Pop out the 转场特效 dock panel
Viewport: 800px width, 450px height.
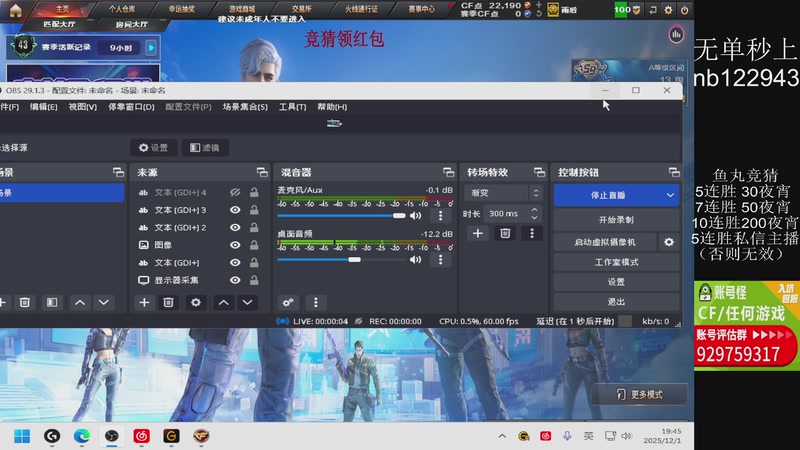coord(539,172)
